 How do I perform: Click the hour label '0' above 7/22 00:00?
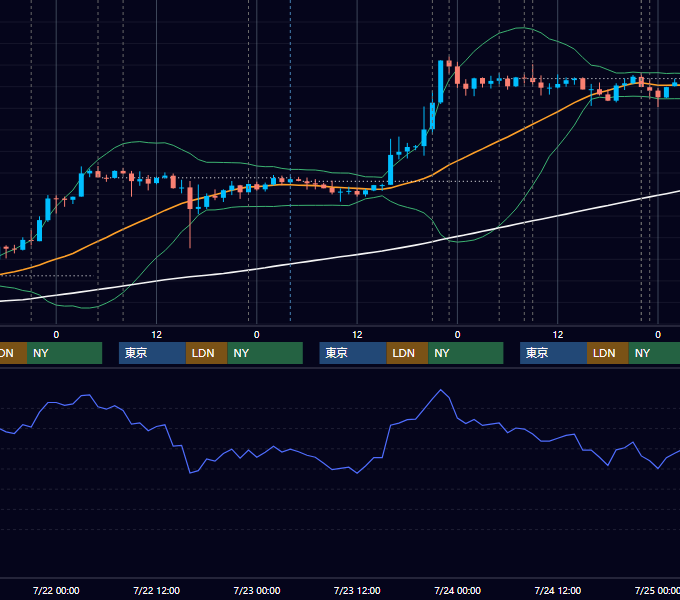coord(56,335)
